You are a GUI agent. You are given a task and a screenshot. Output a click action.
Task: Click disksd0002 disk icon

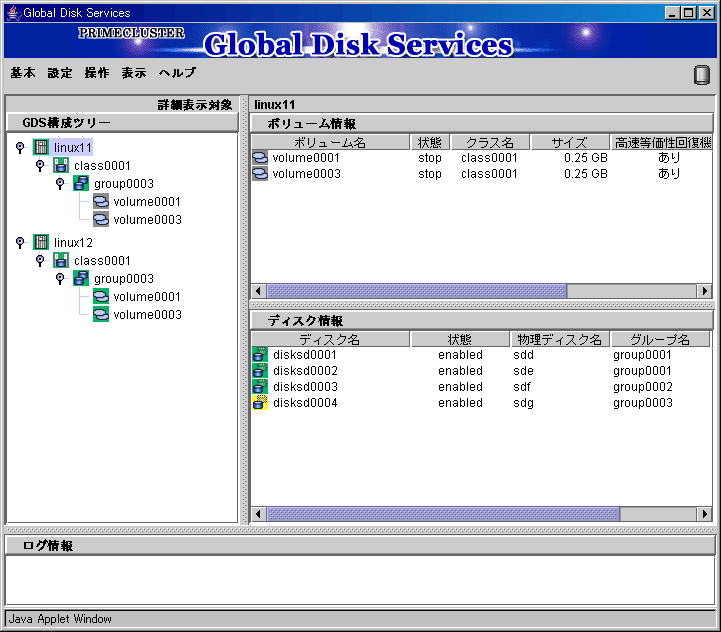pos(260,371)
